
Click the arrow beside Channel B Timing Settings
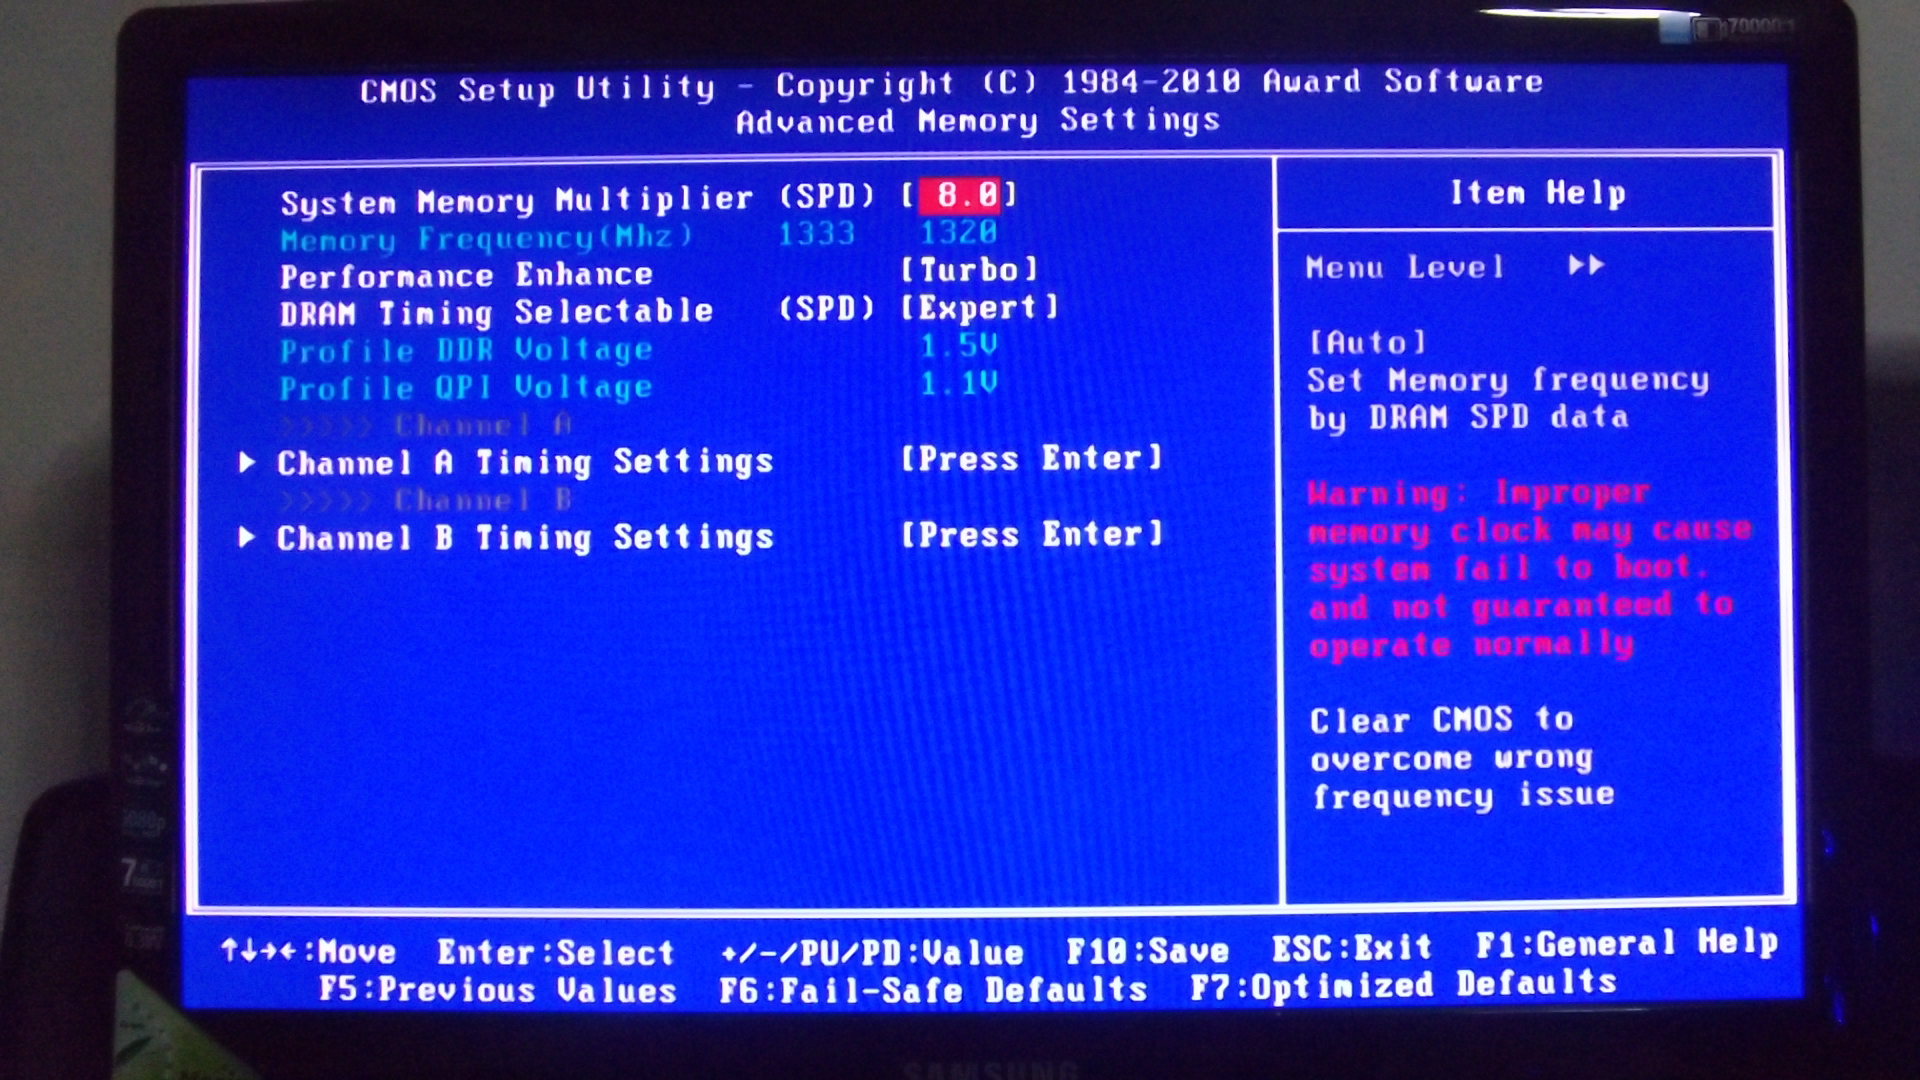[x=247, y=537]
